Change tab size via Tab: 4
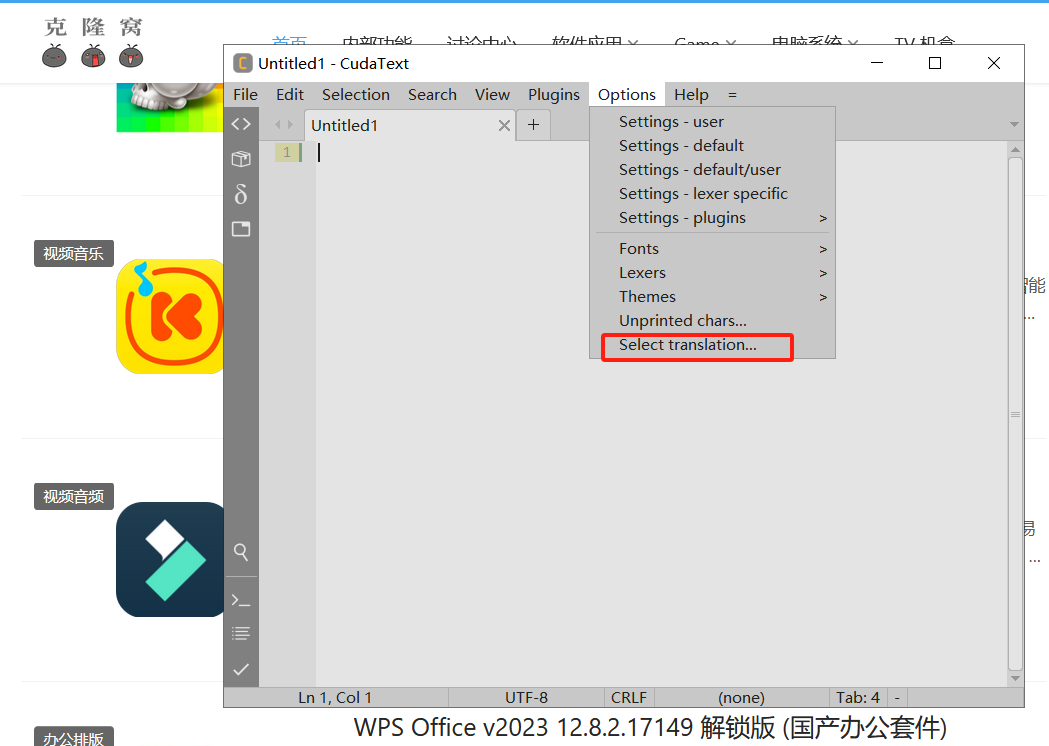This screenshot has height=746, width=1049. tap(858, 698)
